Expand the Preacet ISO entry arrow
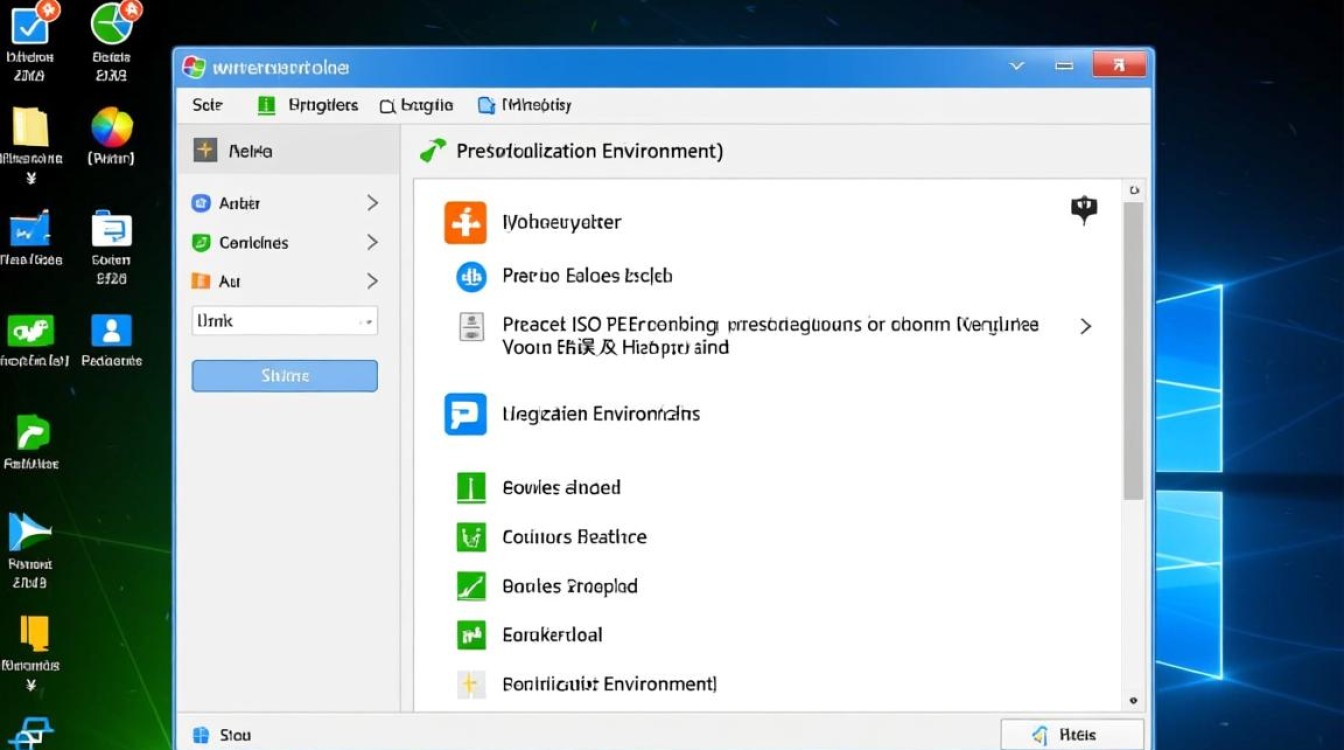The image size is (1344, 750). [1085, 326]
